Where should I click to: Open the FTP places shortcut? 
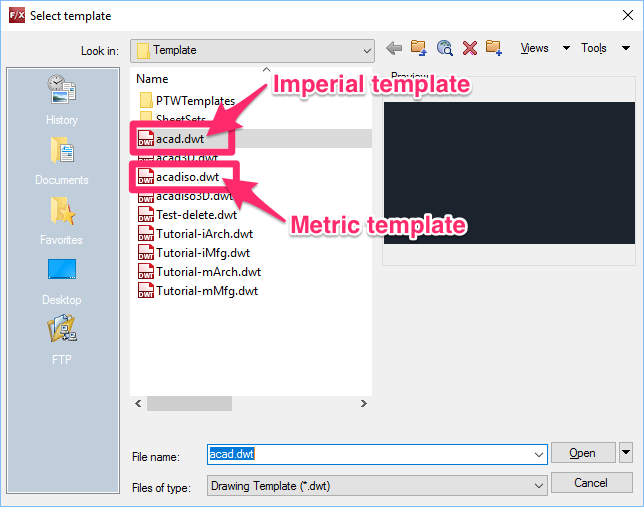tap(62, 340)
